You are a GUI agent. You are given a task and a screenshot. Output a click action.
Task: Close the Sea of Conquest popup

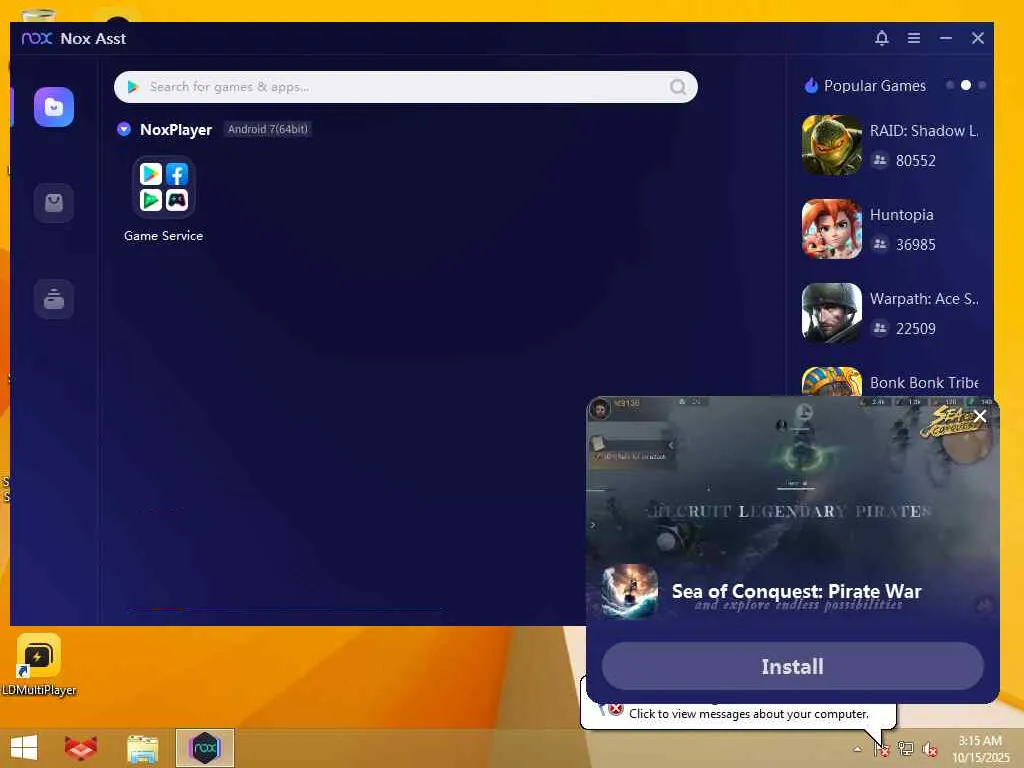[980, 416]
